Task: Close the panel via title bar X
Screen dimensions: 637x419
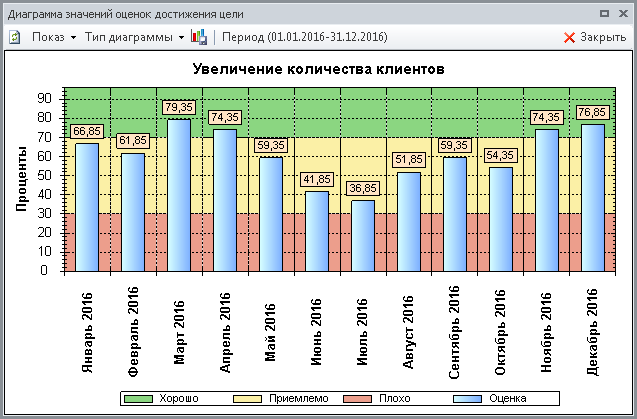Action: (x=622, y=14)
